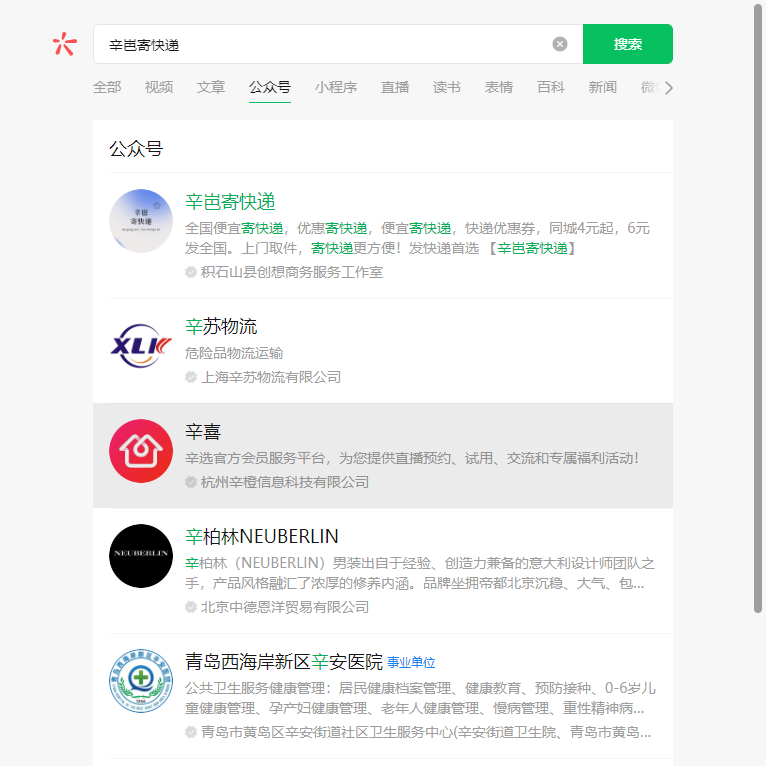Open the 青岛西海岸新区辛安医院 title link
766x766 pixels.
pyautogui.click(x=284, y=661)
